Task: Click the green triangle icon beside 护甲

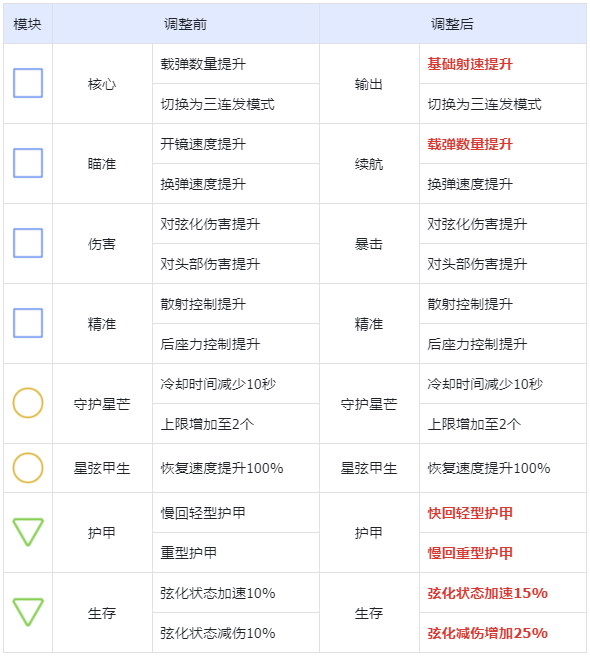Action: [28, 532]
